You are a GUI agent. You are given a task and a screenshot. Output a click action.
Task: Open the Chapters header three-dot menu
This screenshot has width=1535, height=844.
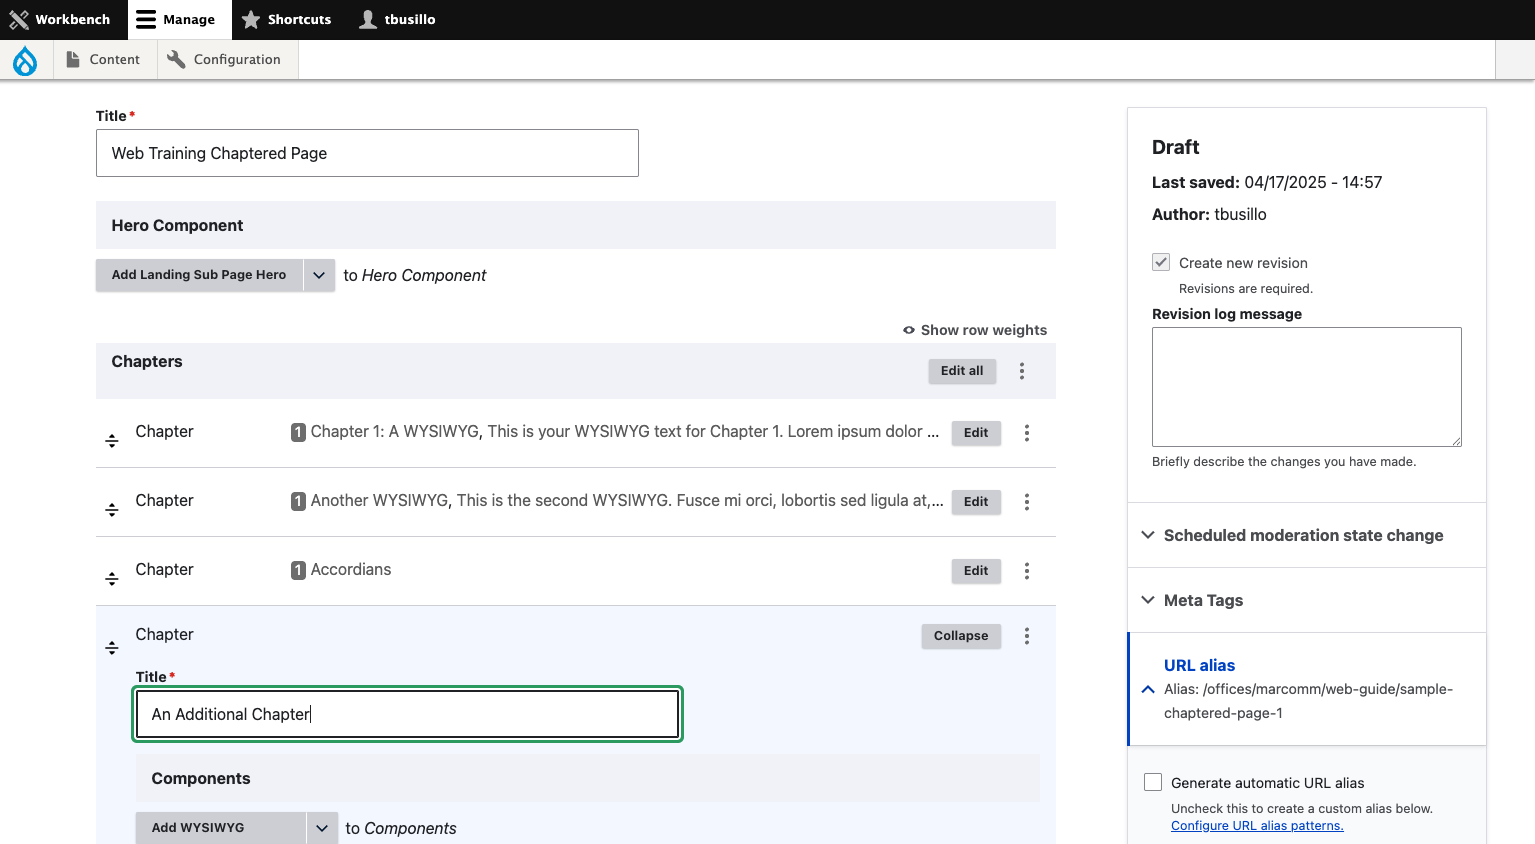[x=1022, y=371]
